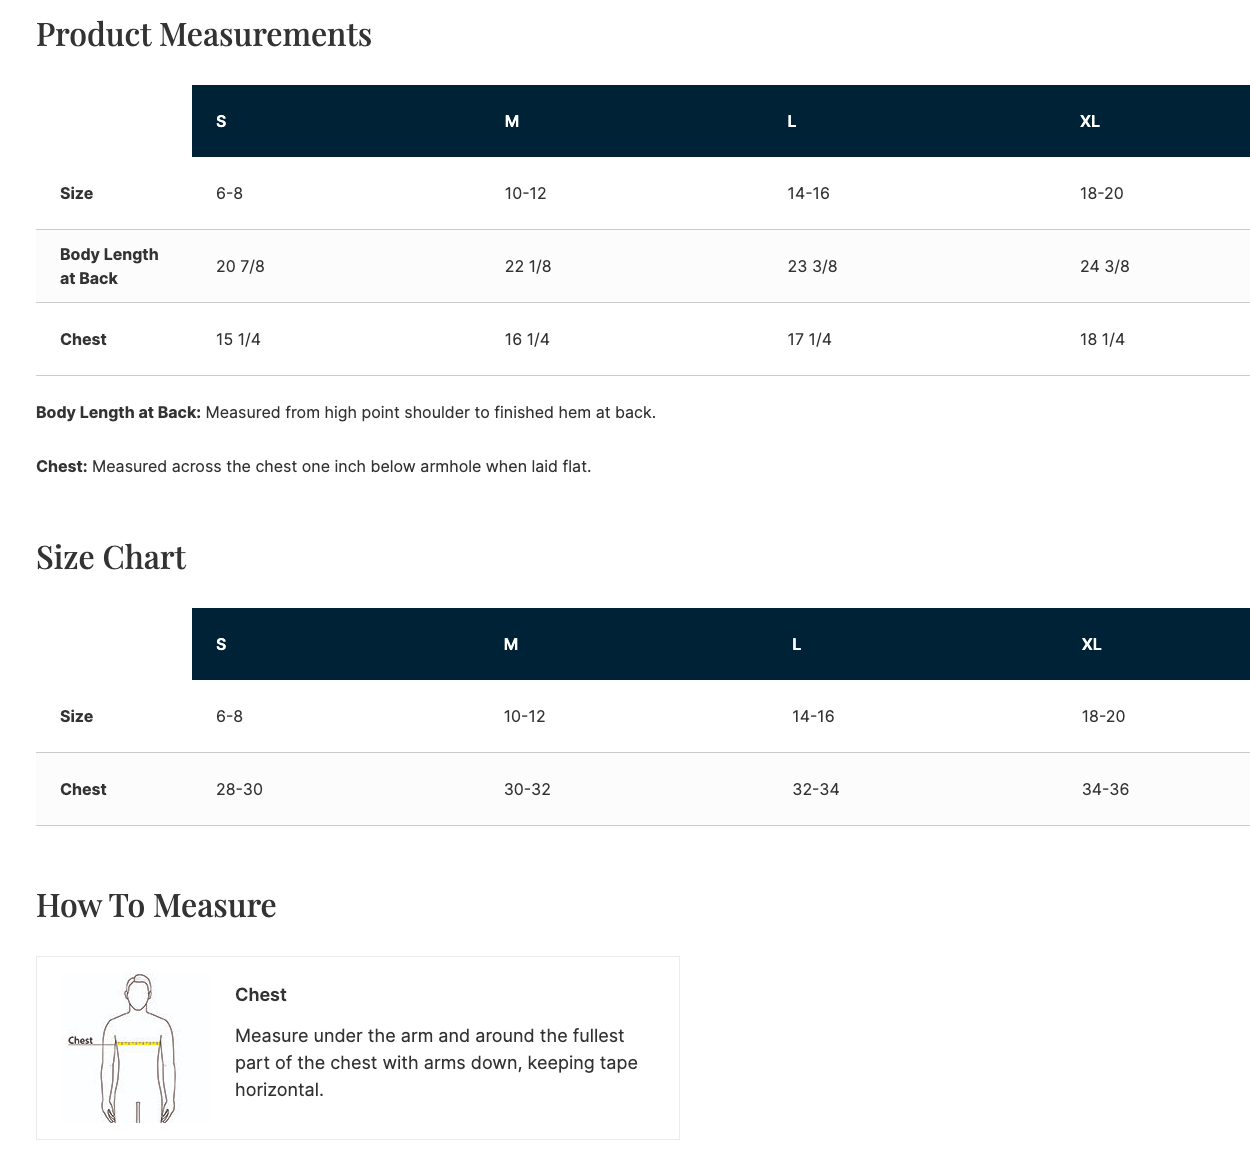1250x1165 pixels.
Task: Click the 28-30 chest range cell
Action: (x=239, y=789)
